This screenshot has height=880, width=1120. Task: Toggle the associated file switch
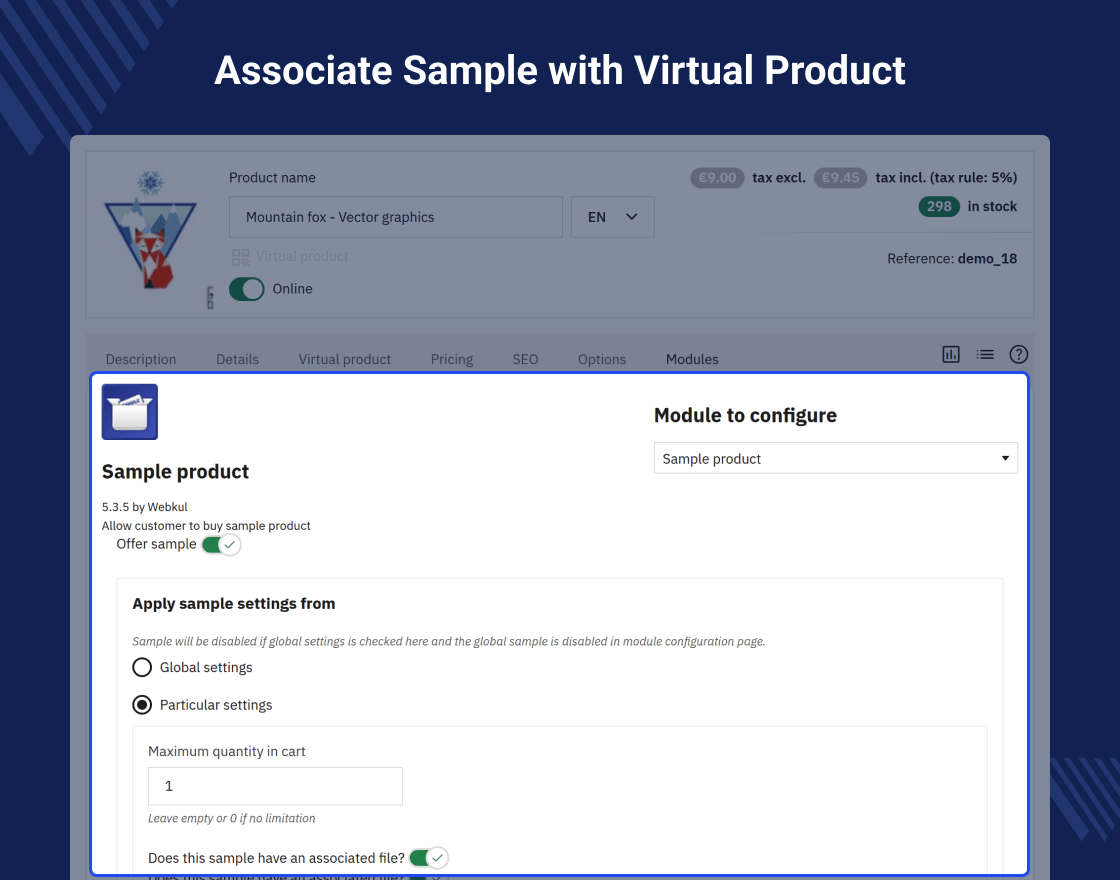pos(429,858)
